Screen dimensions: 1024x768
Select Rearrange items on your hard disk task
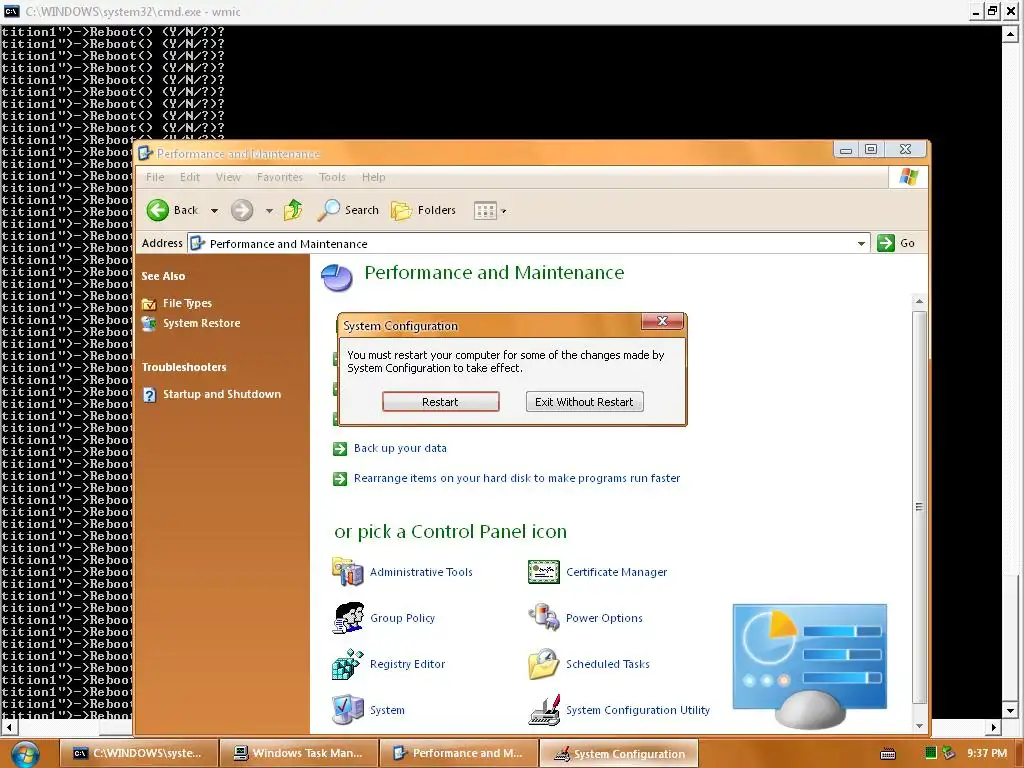point(517,478)
